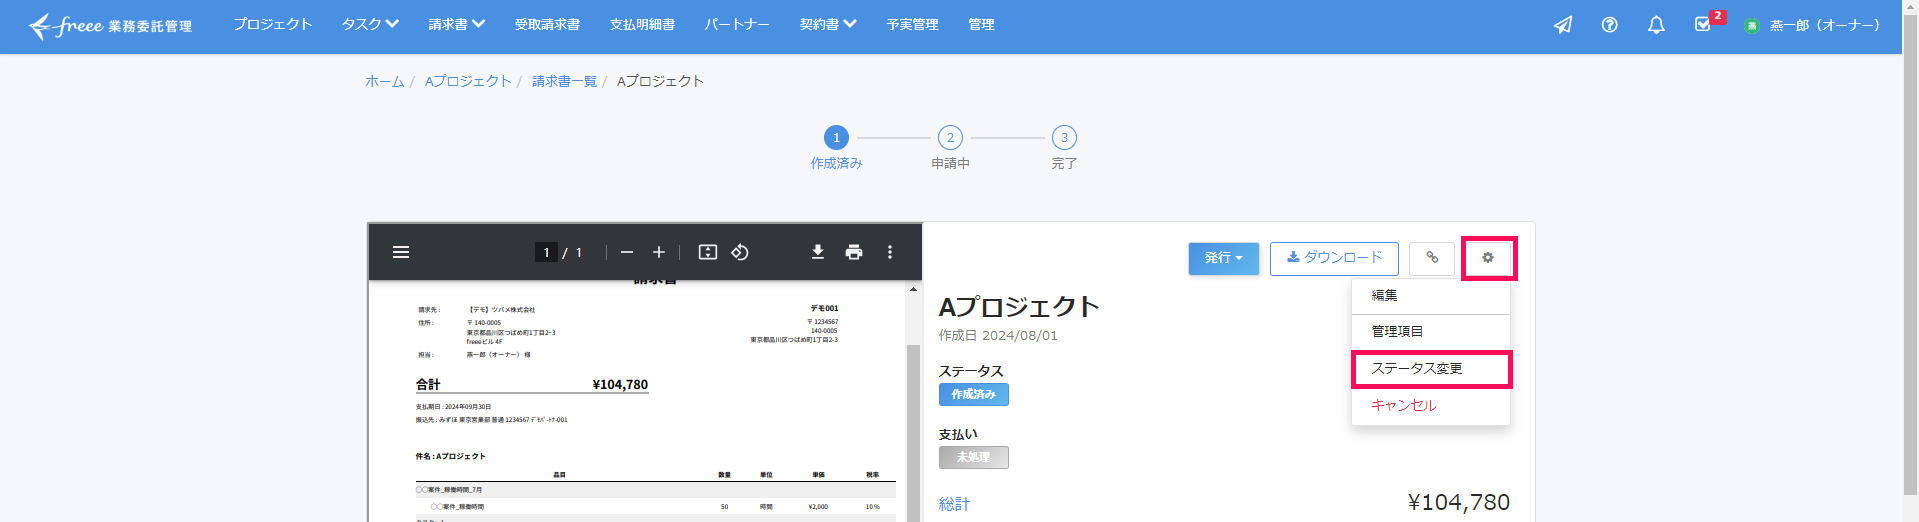Expand the タスク dropdown menu
The height and width of the screenshot is (522, 1919).
pyautogui.click(x=370, y=24)
